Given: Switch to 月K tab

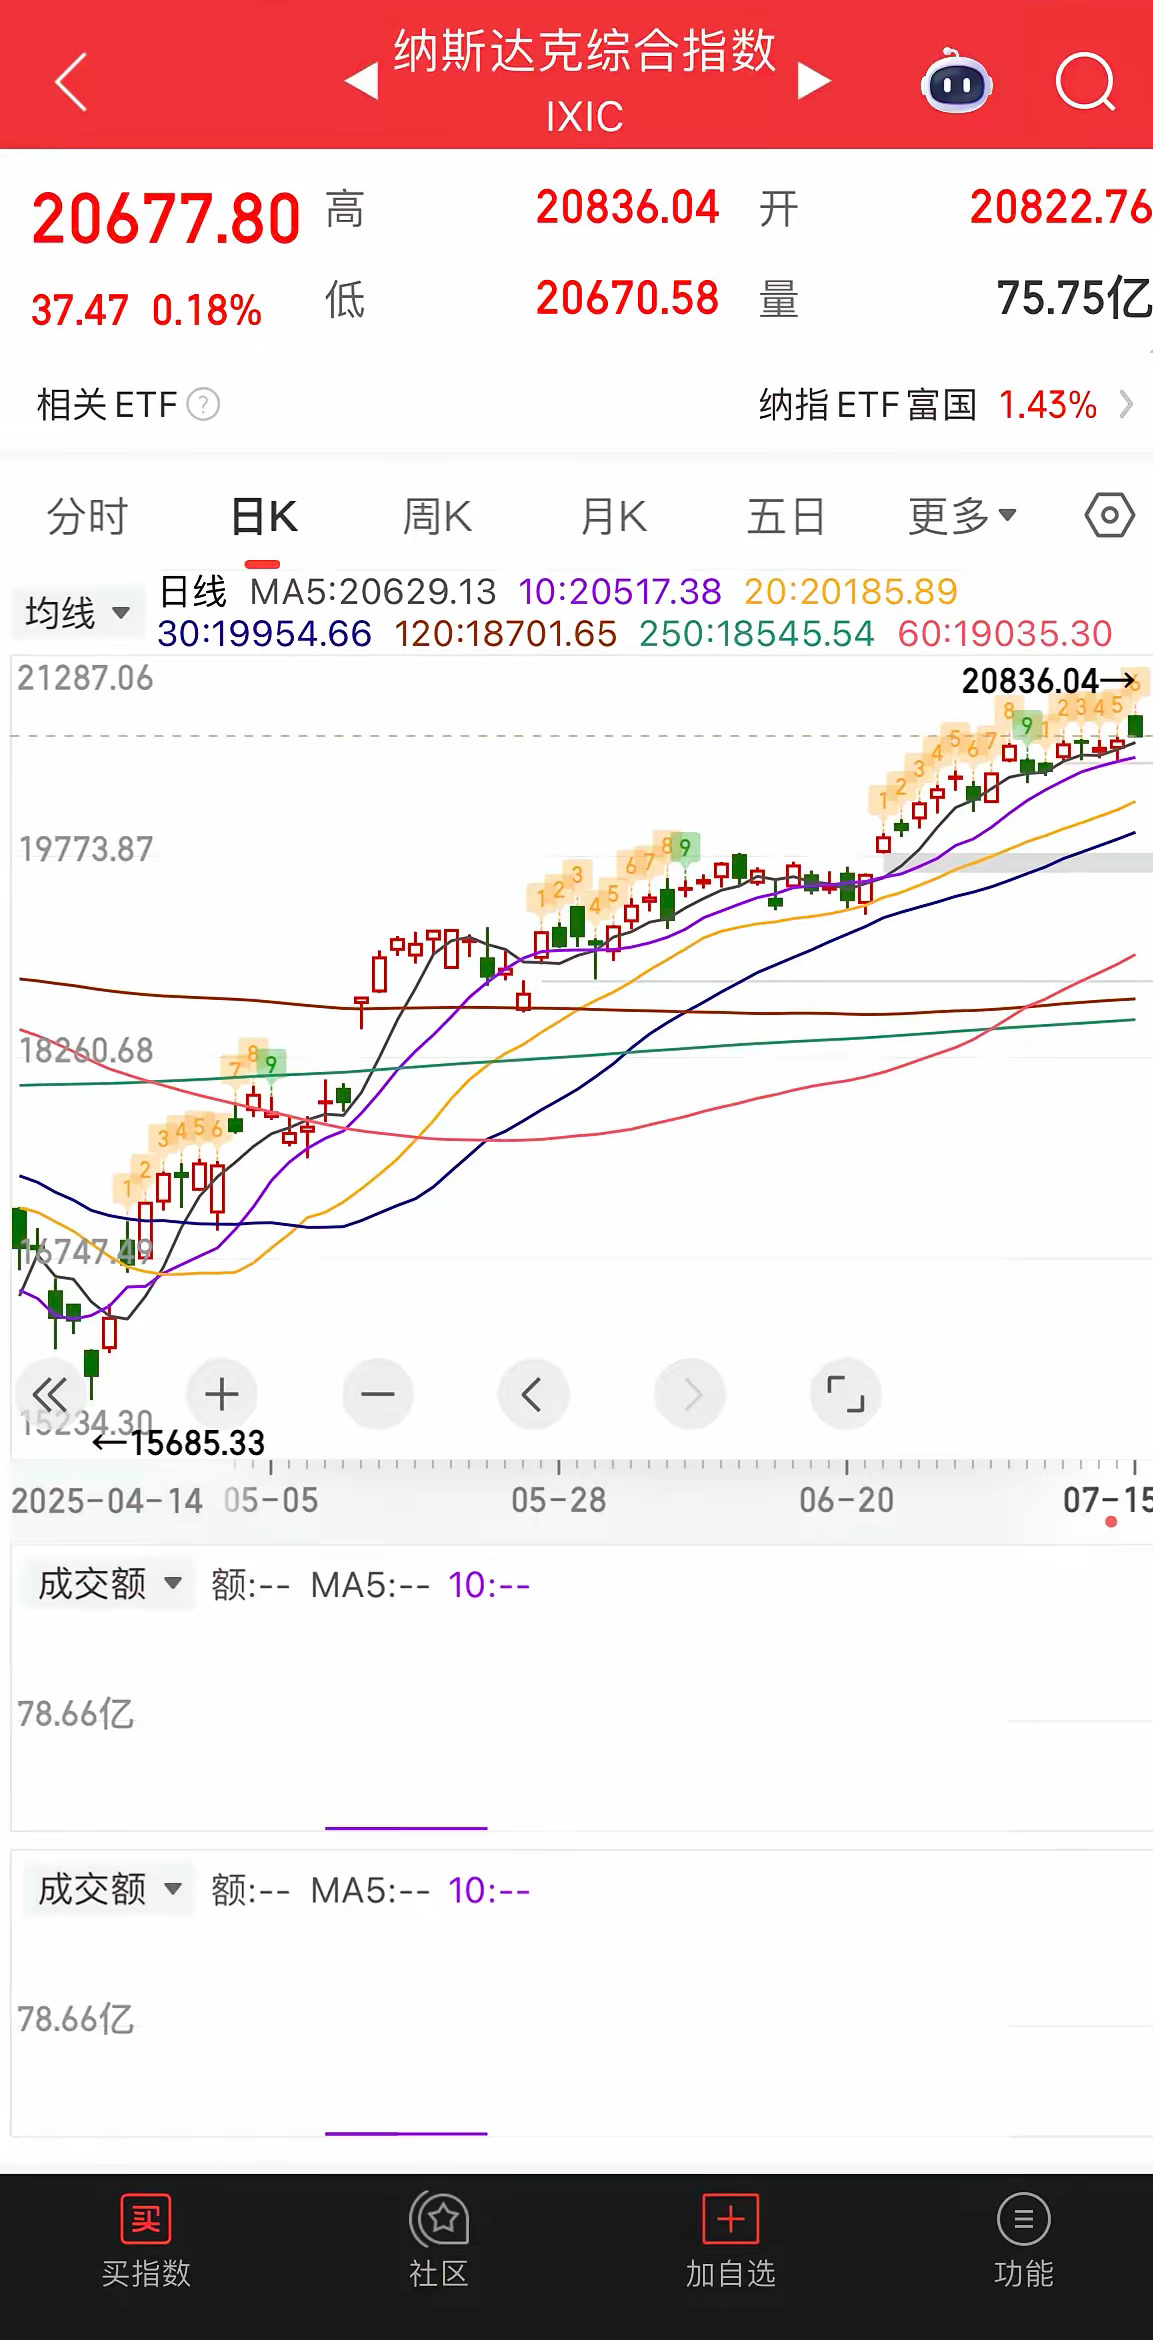Looking at the screenshot, I should pyautogui.click(x=614, y=517).
